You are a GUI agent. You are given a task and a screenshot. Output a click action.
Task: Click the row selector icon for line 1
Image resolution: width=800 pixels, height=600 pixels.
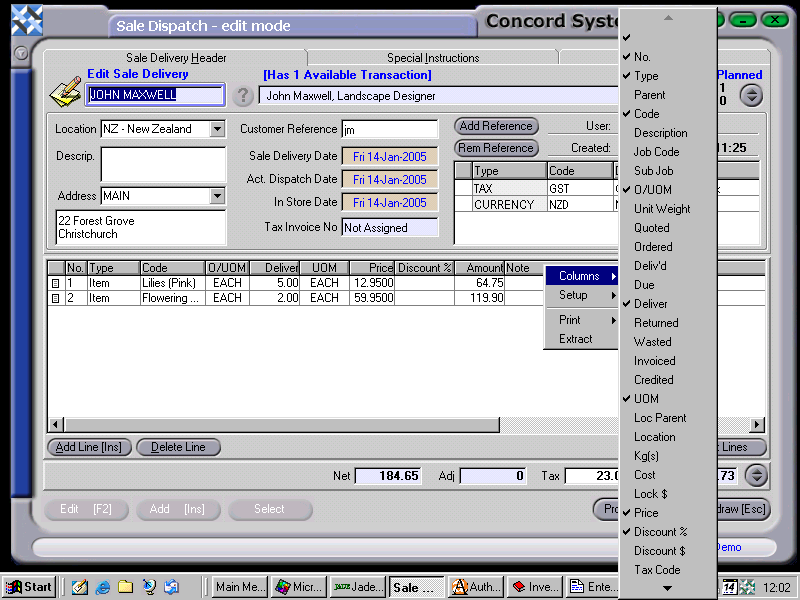click(57, 283)
